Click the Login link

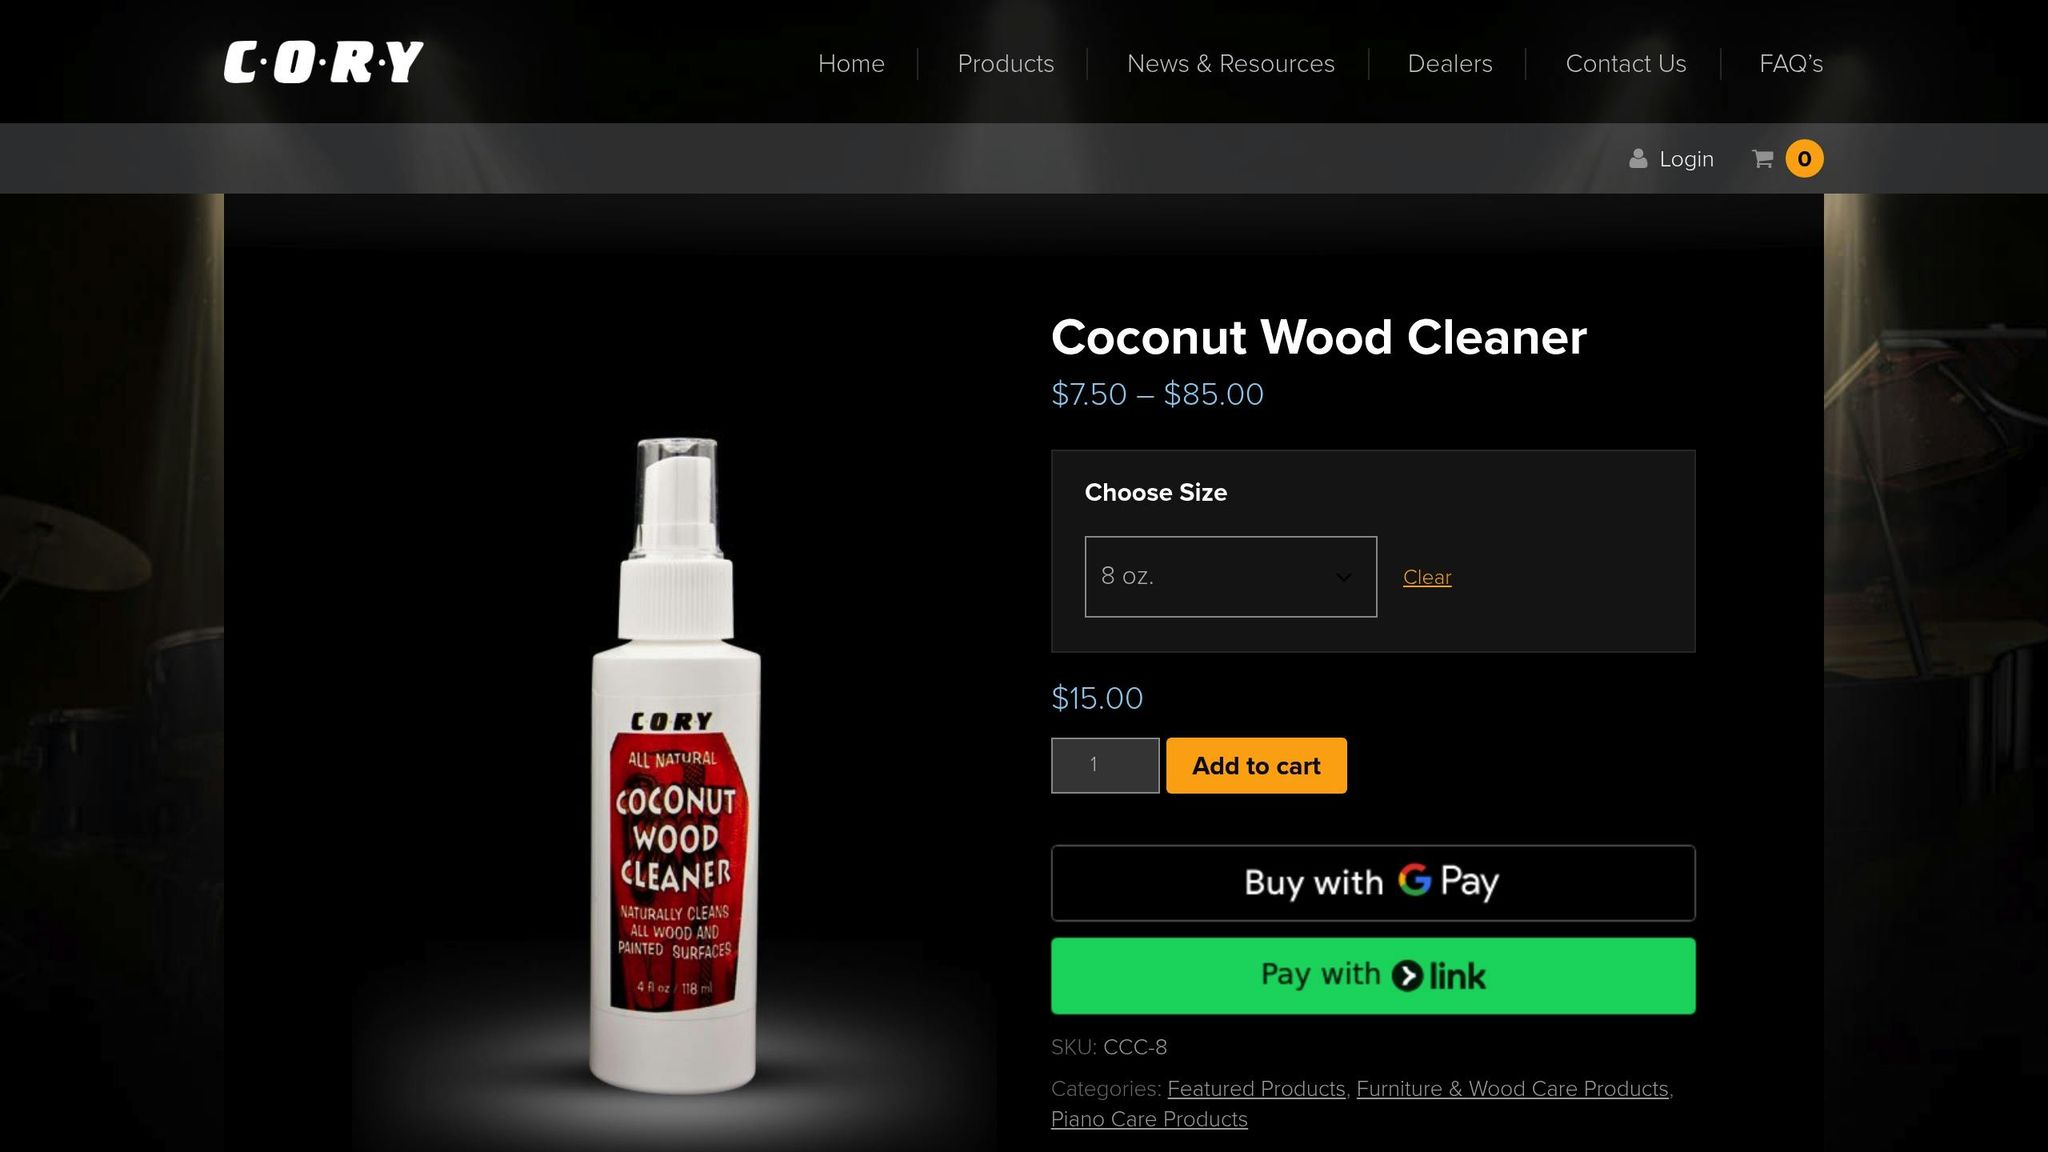click(x=1686, y=159)
